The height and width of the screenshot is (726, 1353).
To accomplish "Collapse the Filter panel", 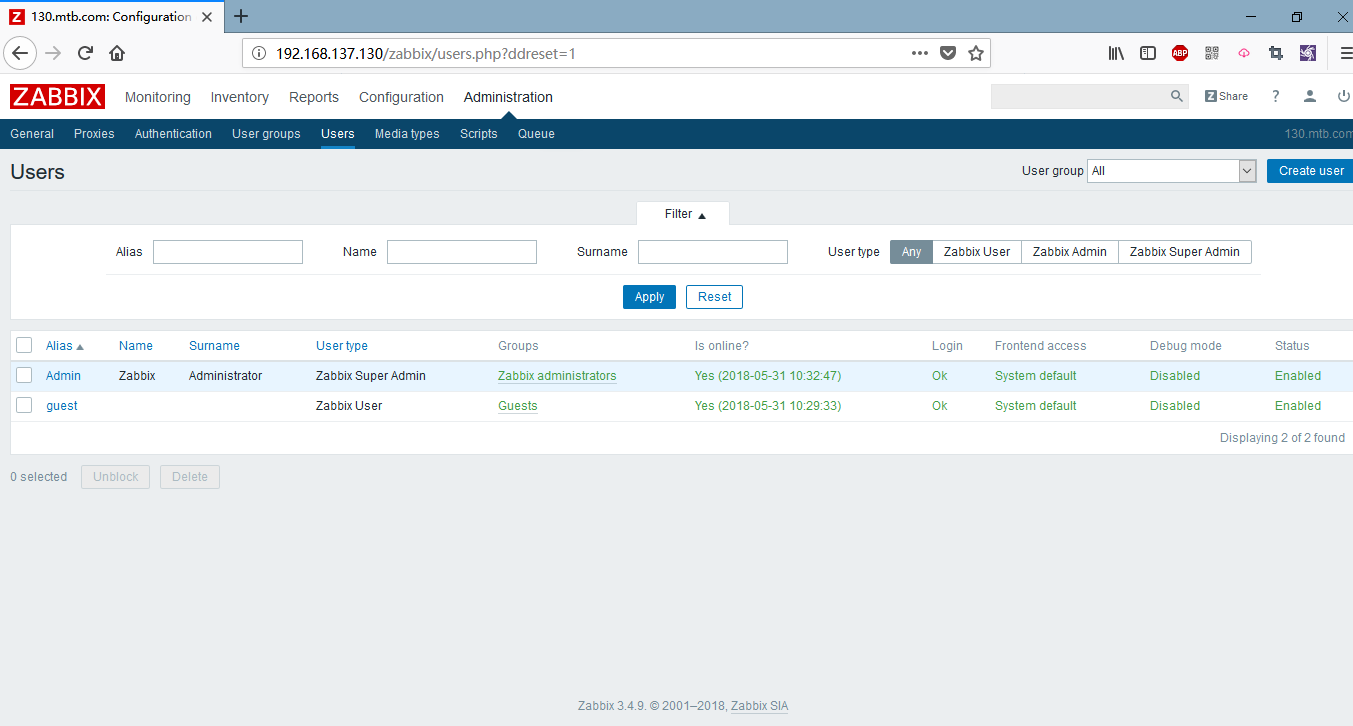I will point(683,213).
